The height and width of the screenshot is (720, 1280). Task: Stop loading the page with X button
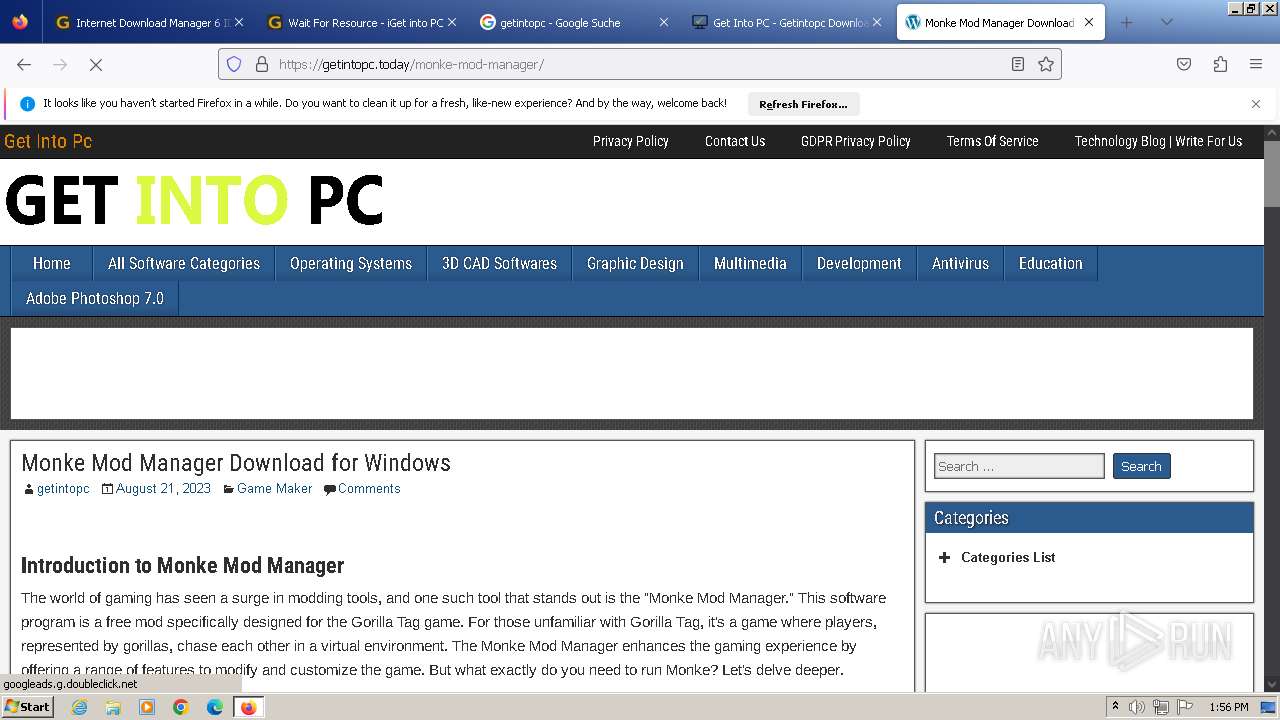tap(96, 64)
